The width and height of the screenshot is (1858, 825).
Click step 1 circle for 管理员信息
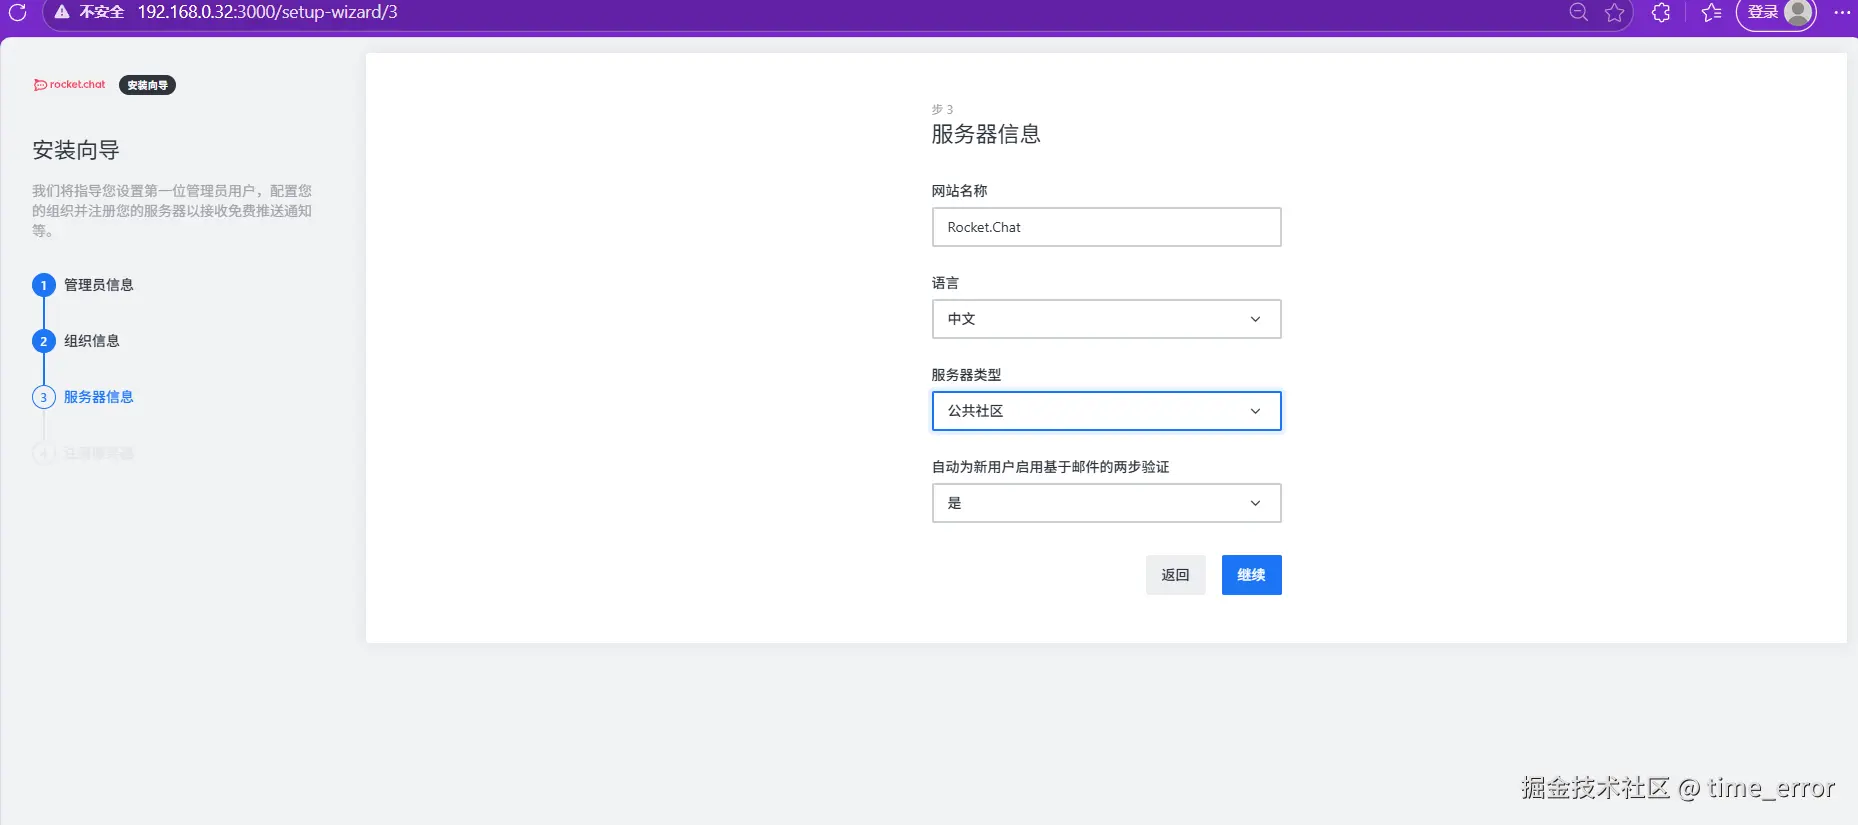click(44, 285)
